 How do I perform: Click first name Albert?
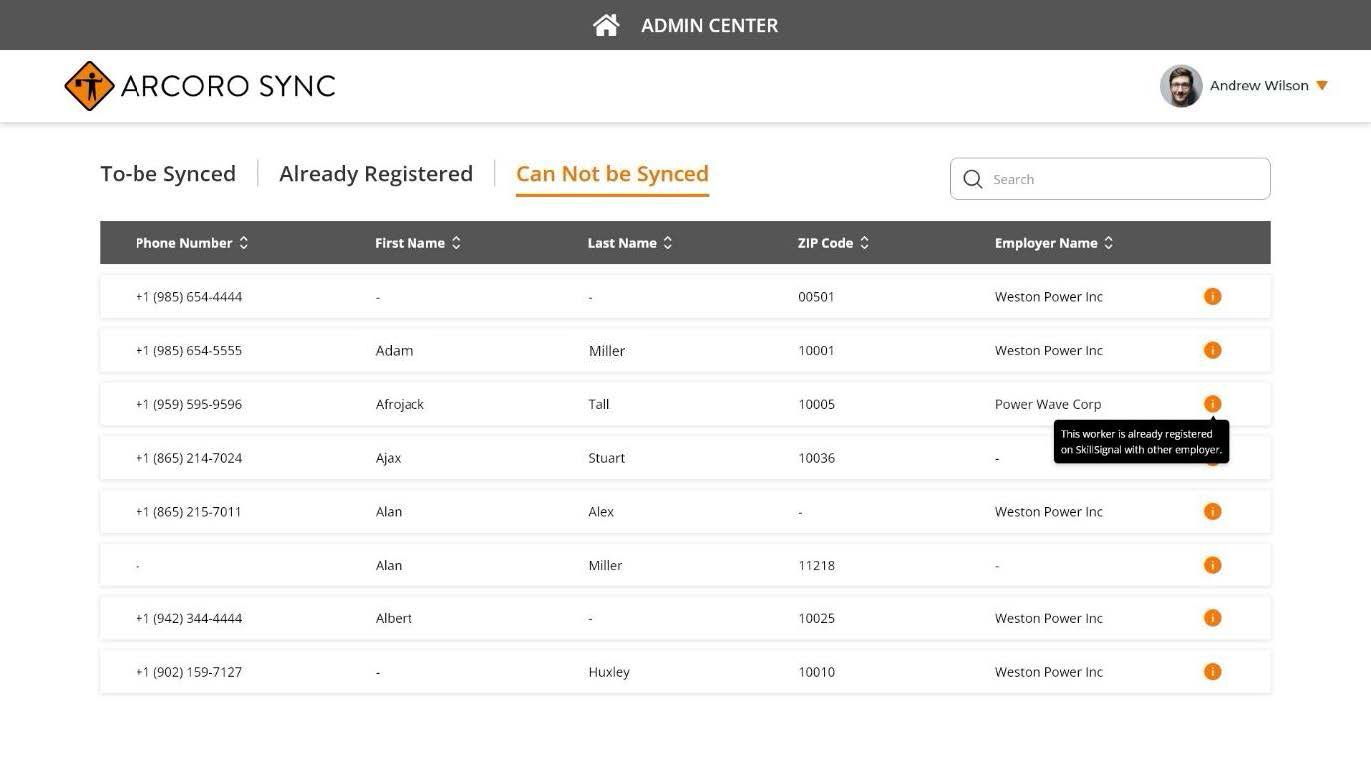(x=393, y=619)
